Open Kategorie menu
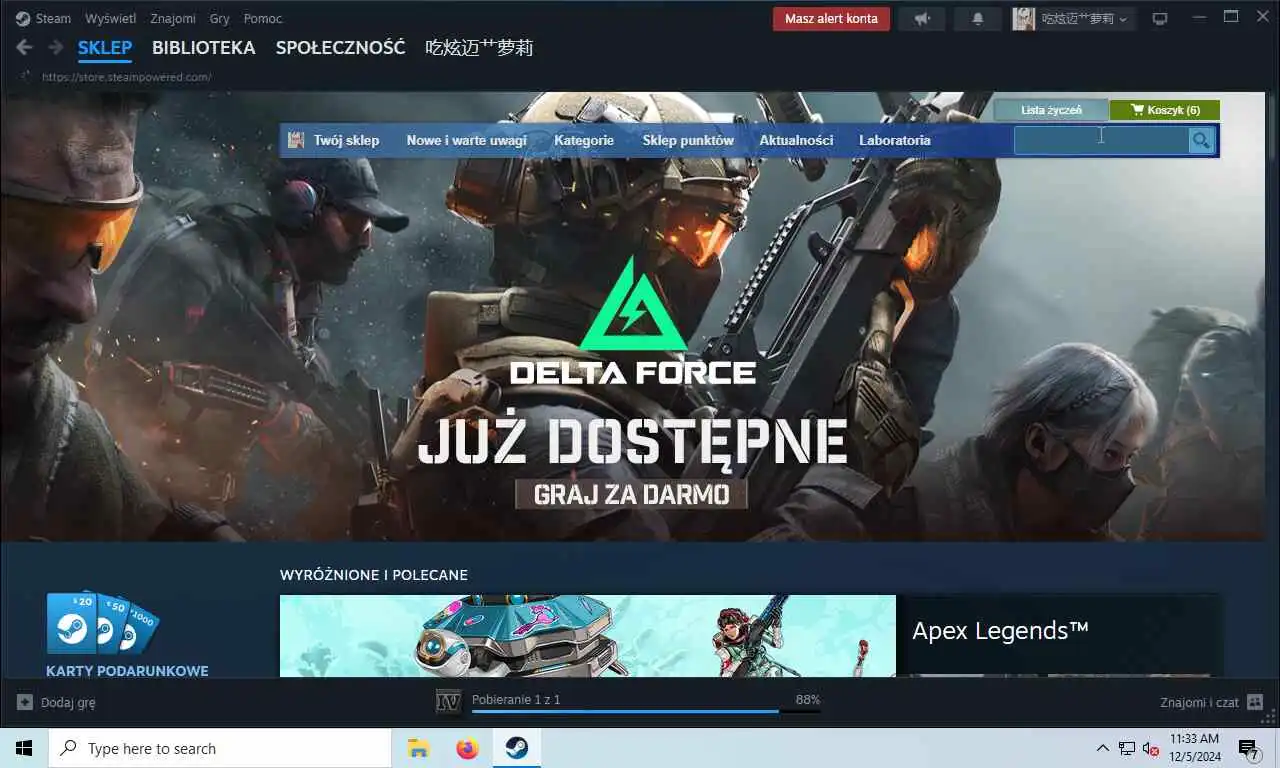The height and width of the screenshot is (768, 1280). [x=584, y=140]
